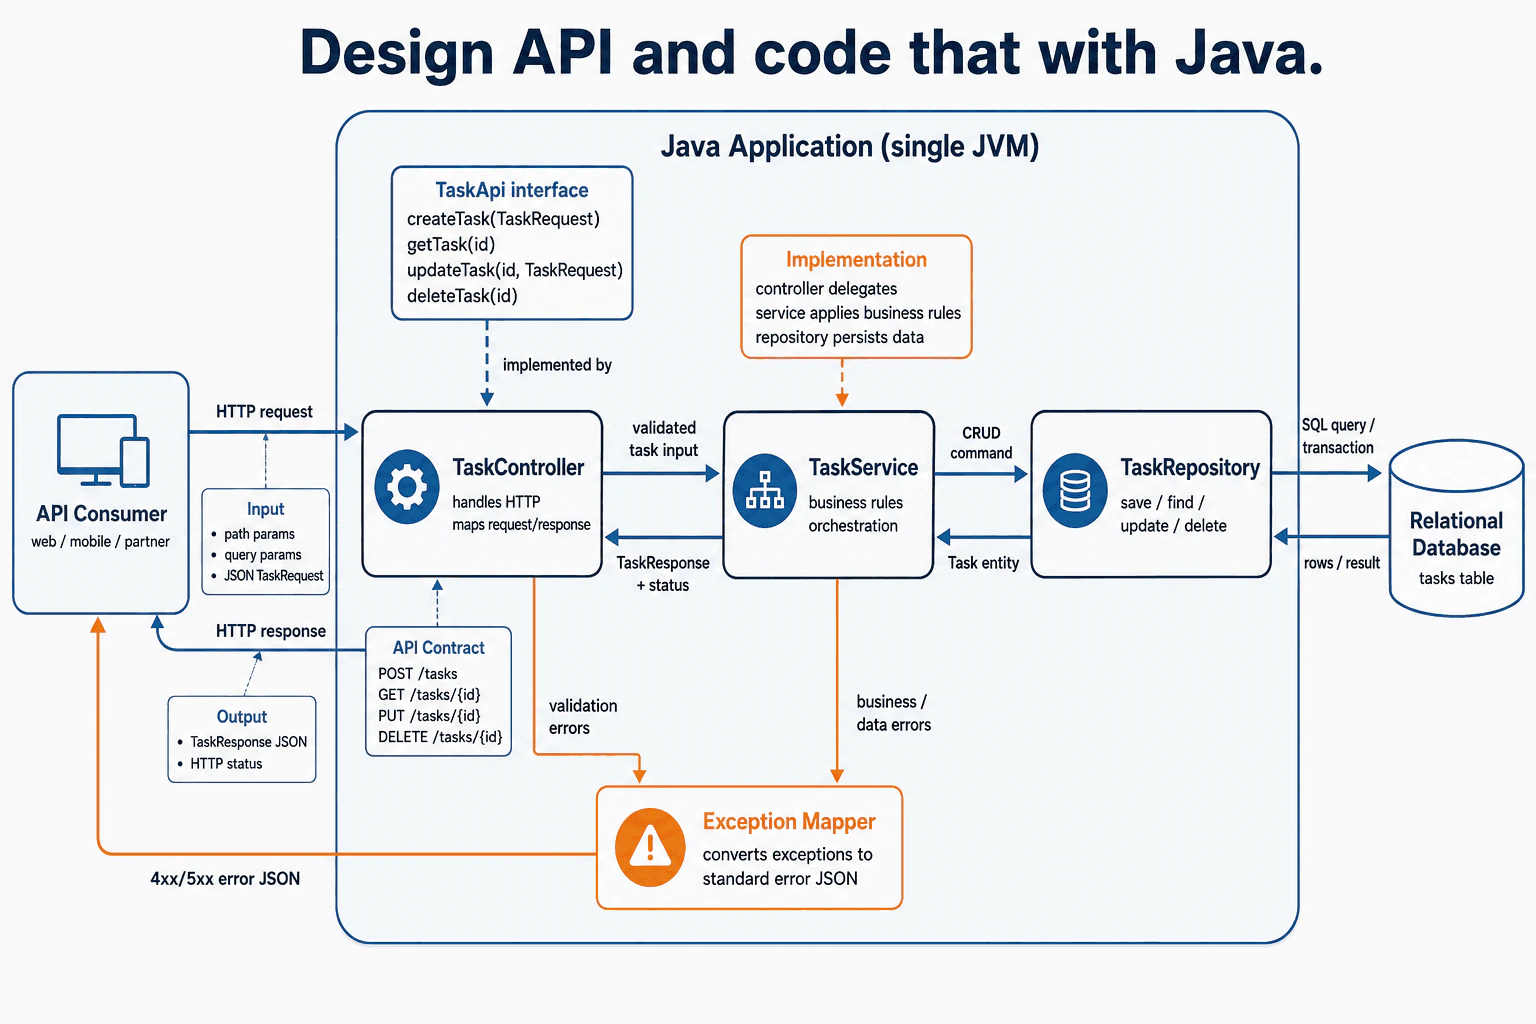Image resolution: width=1536 pixels, height=1024 pixels.
Task: Click the 'TaskRepository' title
Action: pyautogui.click(x=1190, y=467)
